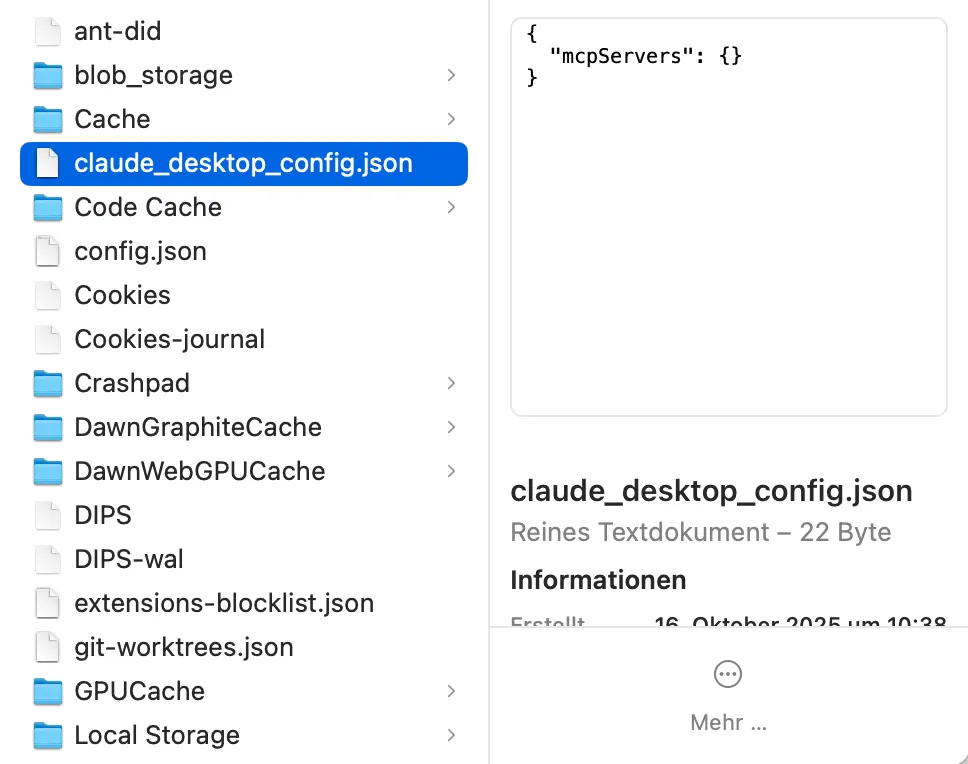Click the JSON text preview area
Screen dimensions: 968x764
pos(728,215)
